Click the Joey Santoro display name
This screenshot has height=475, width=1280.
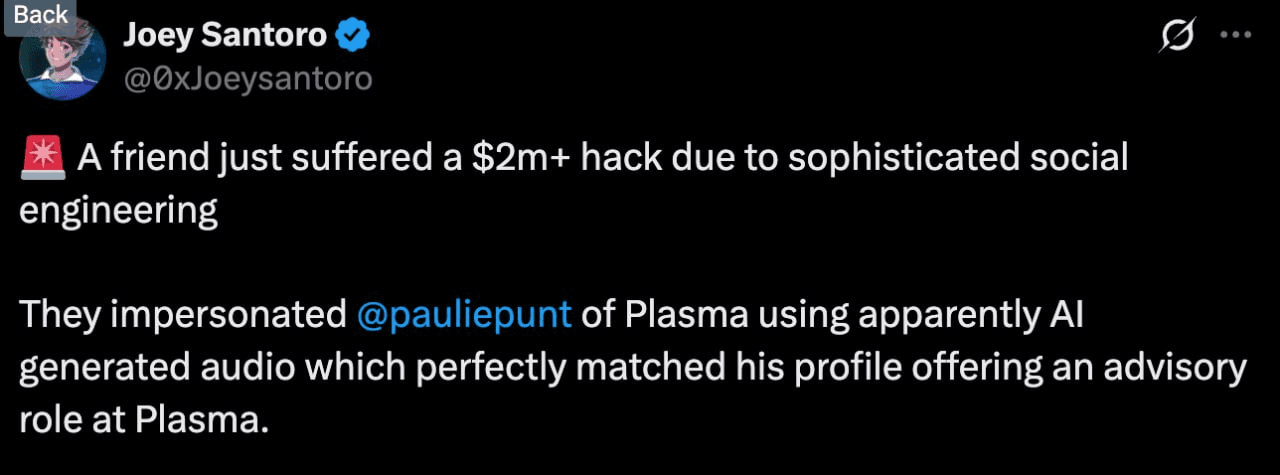225,36
